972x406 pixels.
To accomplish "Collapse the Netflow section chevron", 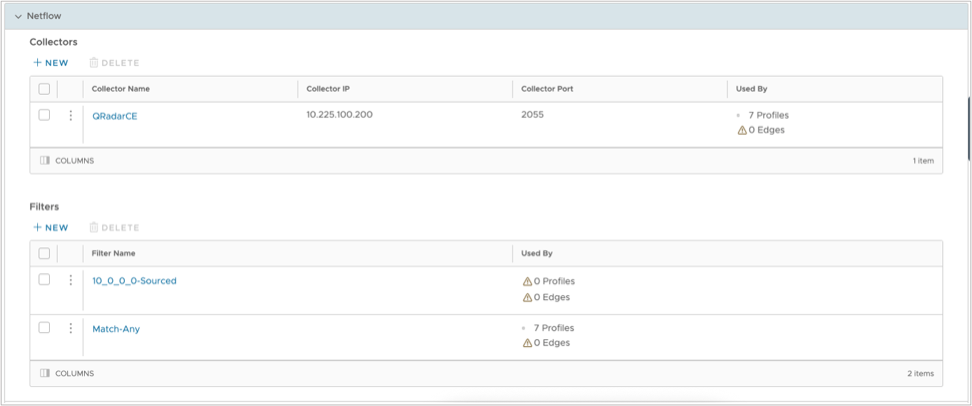I will [18, 16].
